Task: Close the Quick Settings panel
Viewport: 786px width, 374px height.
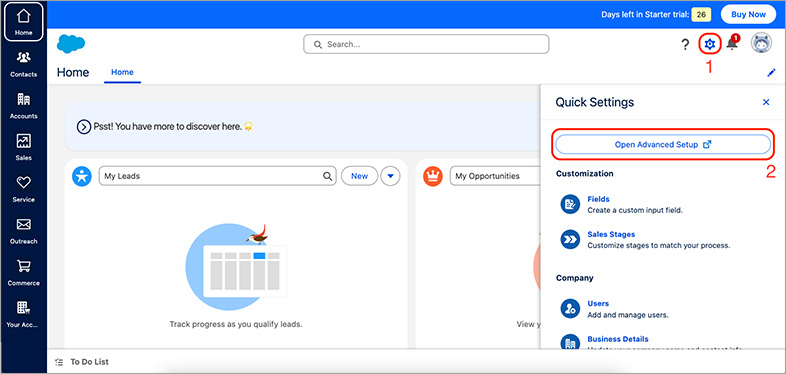Action: coord(766,102)
